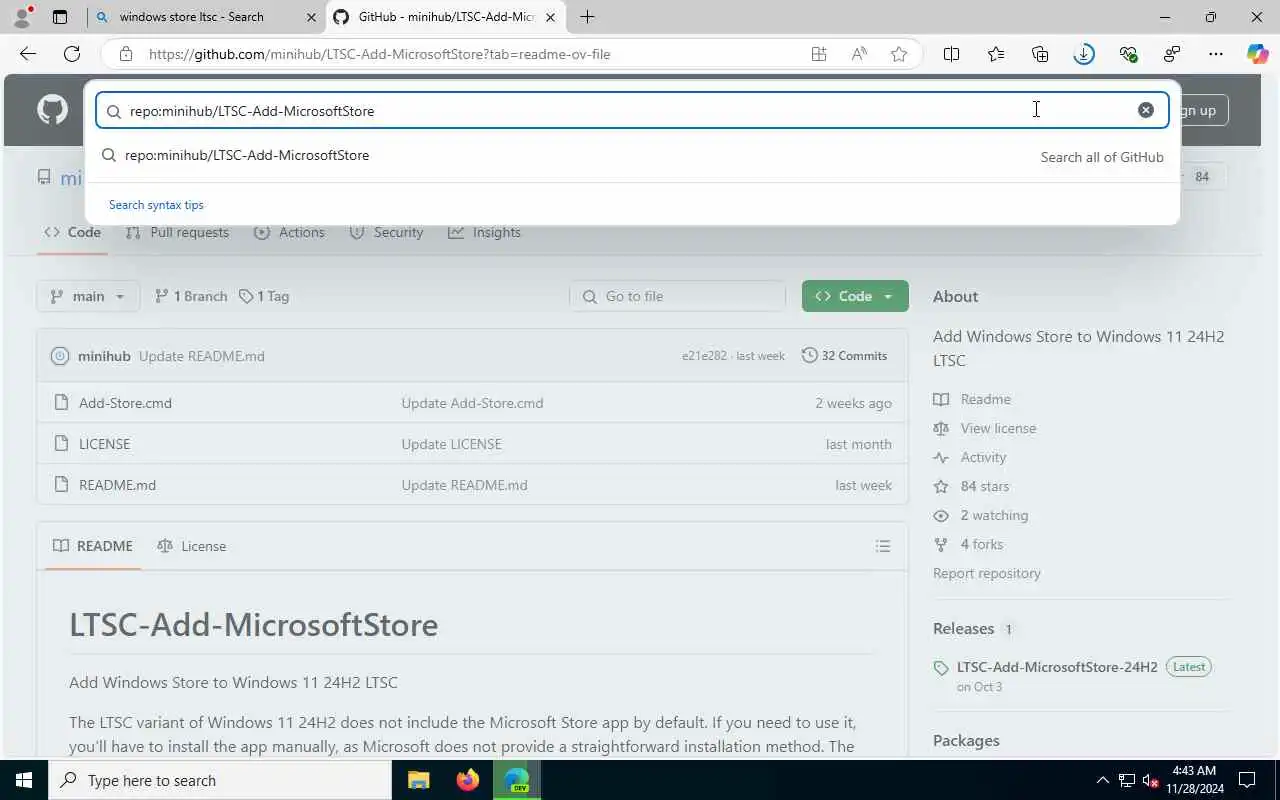Open the Edge profile icon
This screenshot has height=800, width=1280.
coord(22,17)
